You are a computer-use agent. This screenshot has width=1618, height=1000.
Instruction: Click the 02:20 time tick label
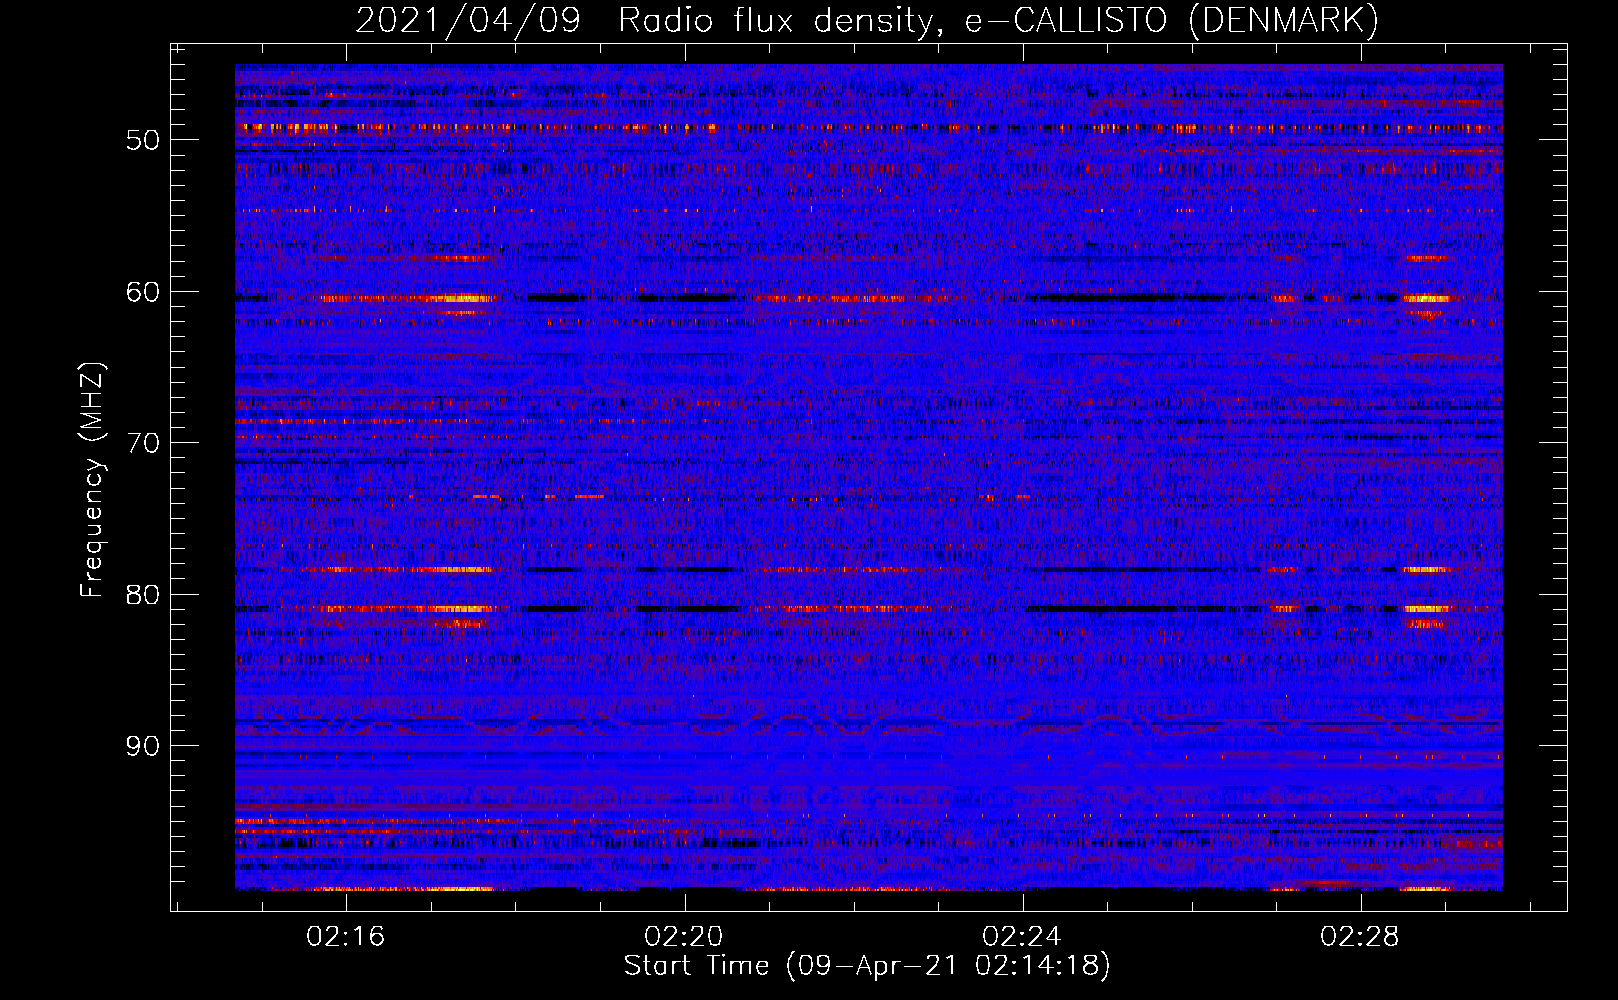(684, 937)
